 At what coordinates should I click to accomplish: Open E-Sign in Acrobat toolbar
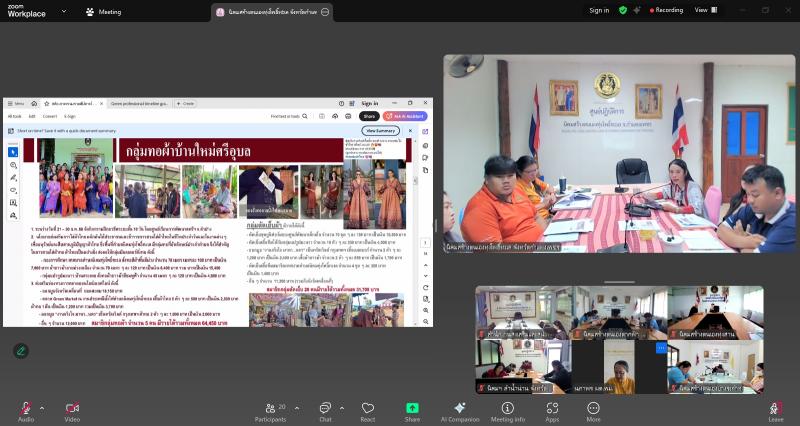point(69,116)
